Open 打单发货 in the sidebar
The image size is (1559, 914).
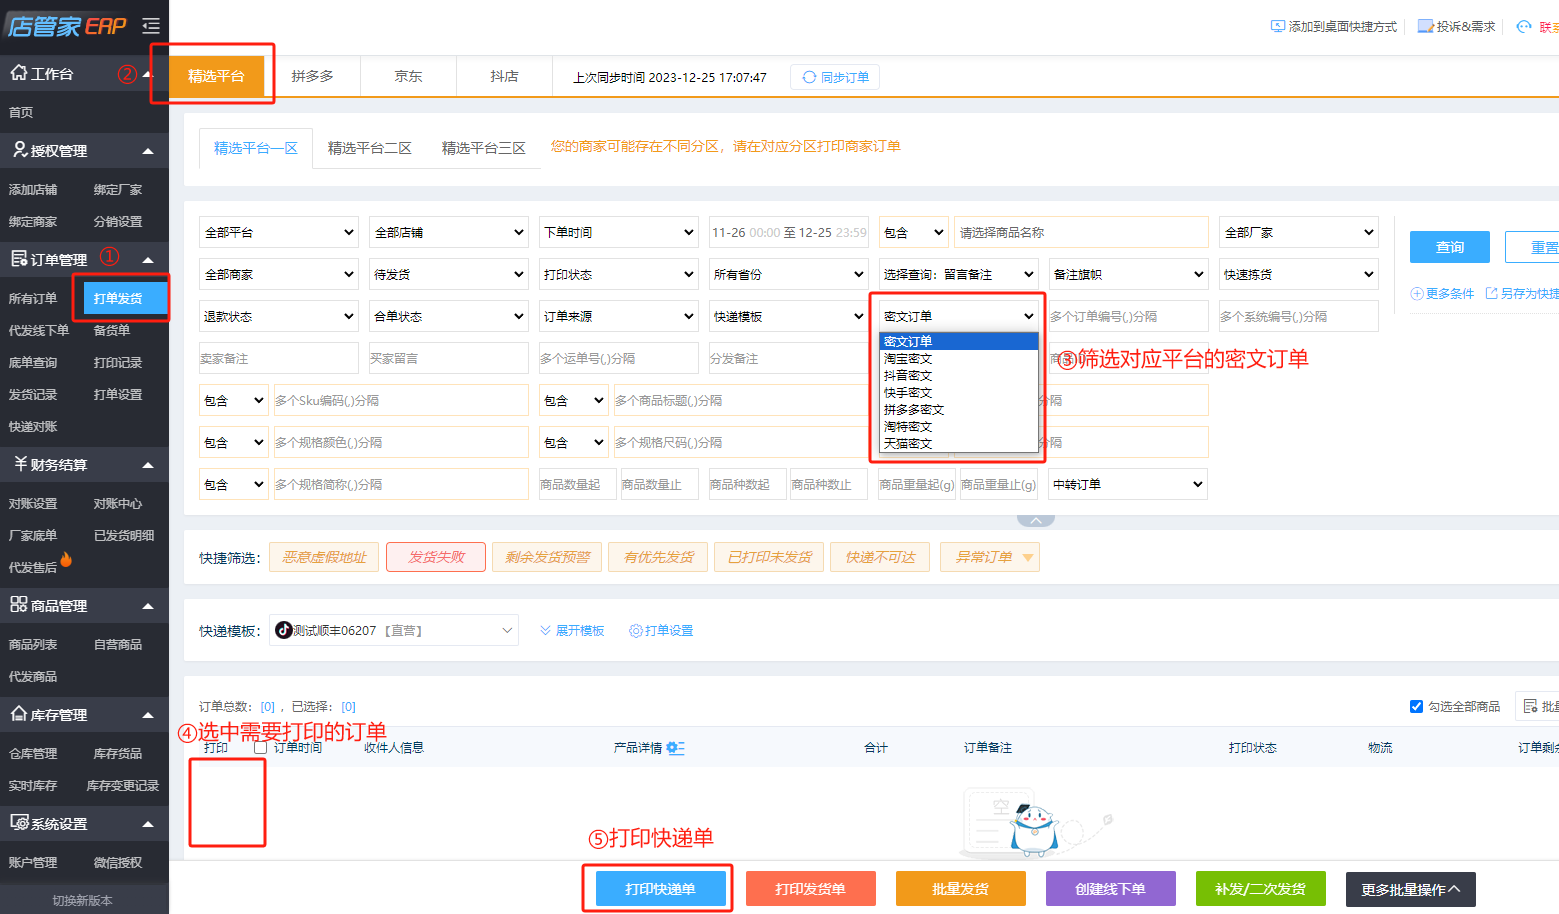click(x=125, y=298)
